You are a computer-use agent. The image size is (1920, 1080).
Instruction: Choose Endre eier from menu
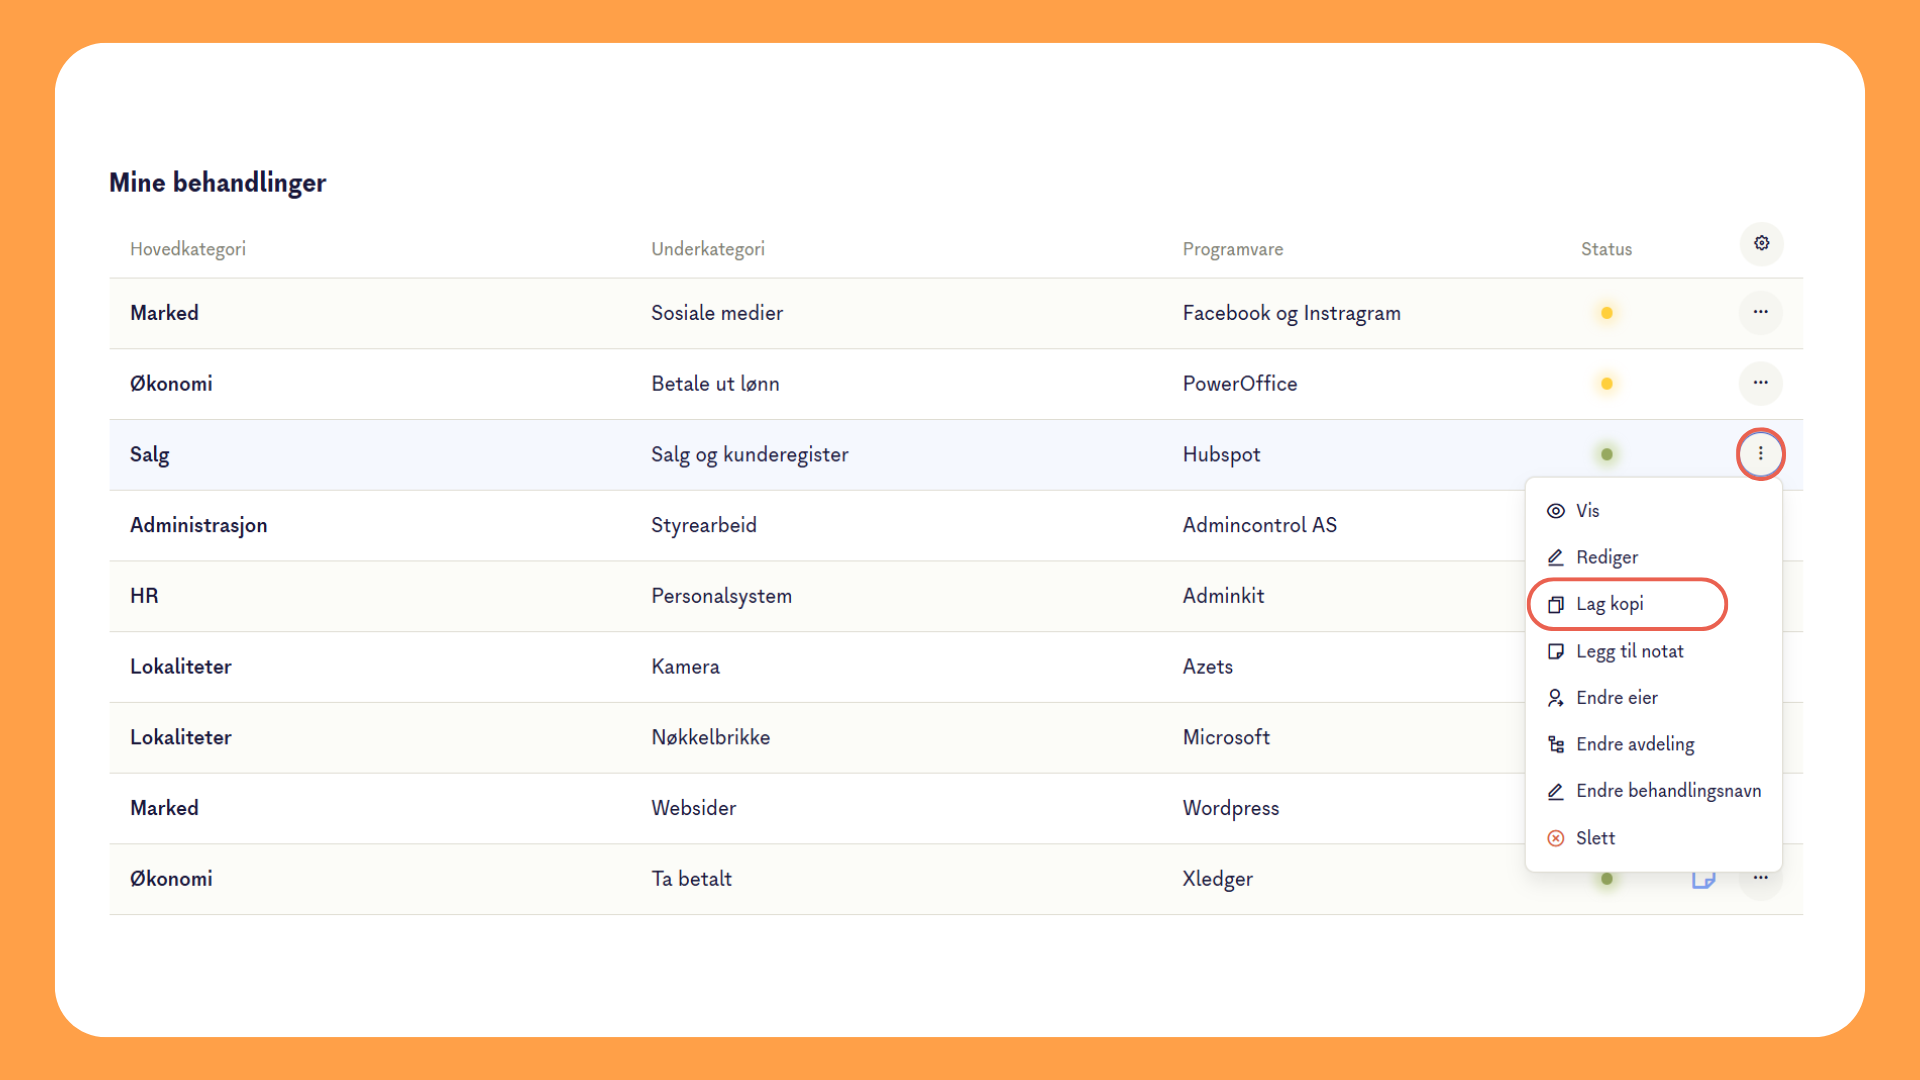1616,698
